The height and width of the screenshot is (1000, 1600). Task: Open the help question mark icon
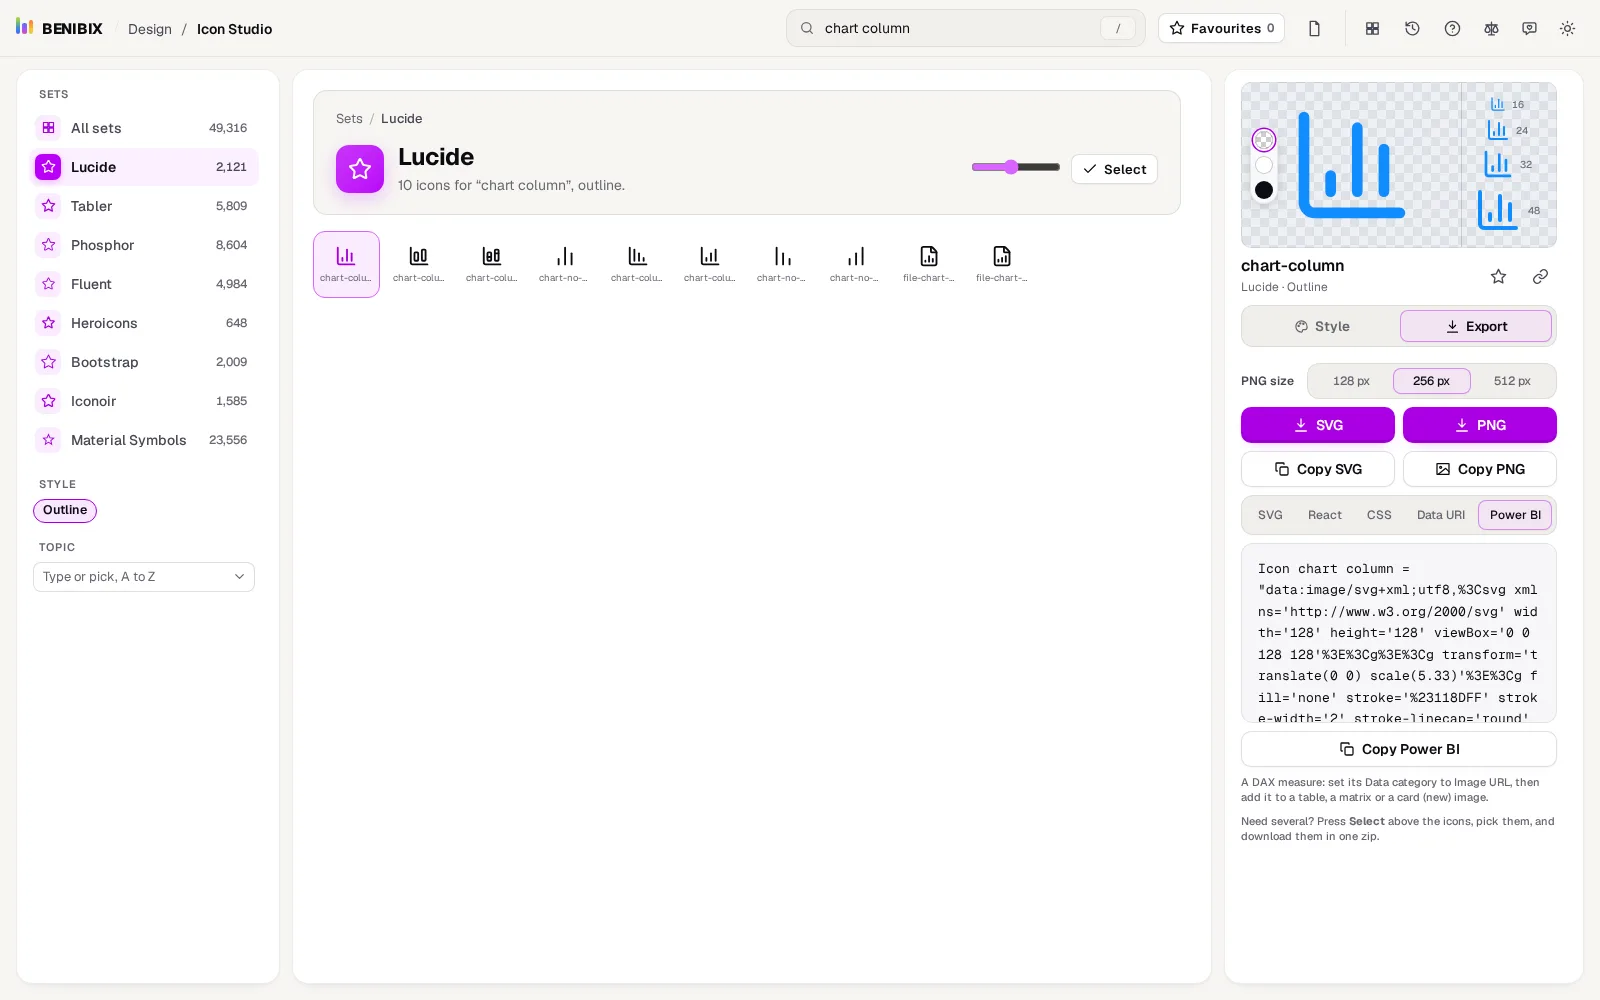(1452, 29)
